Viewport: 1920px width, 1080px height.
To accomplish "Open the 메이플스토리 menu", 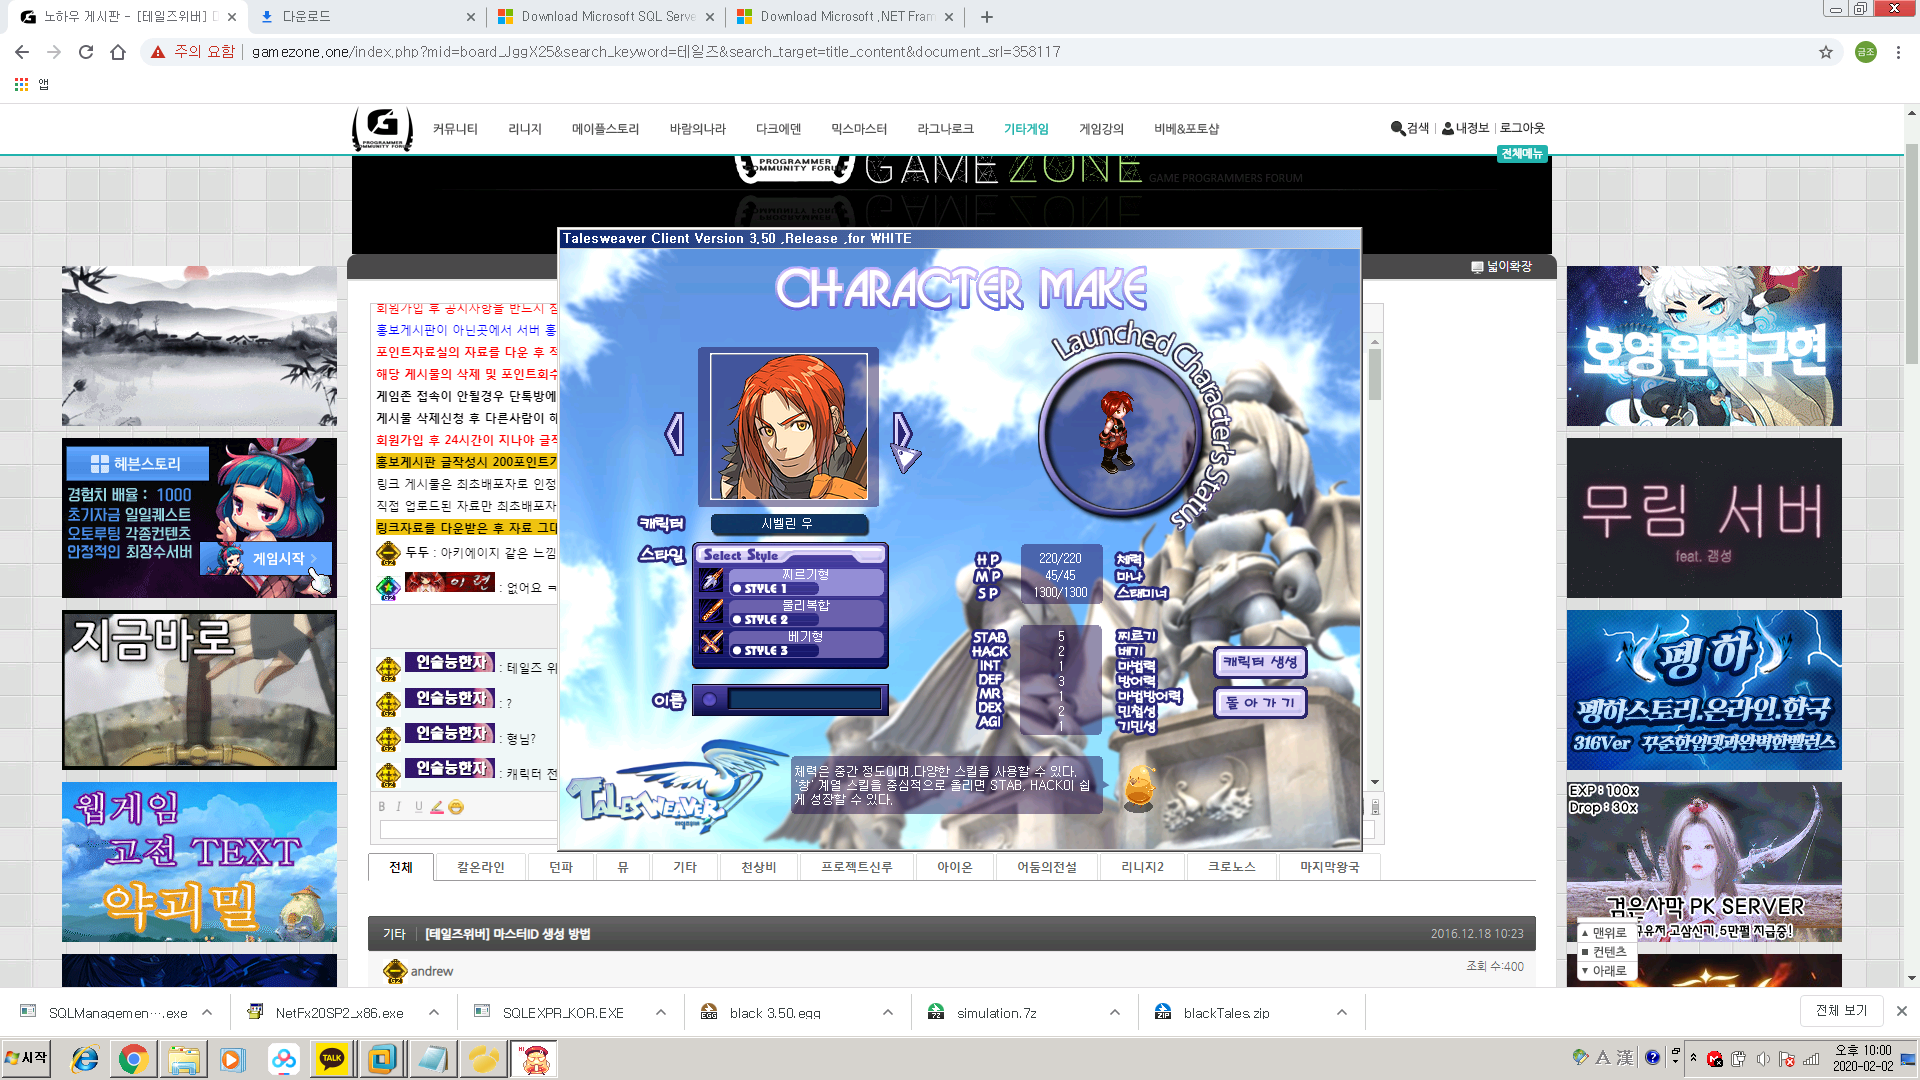I will tap(605, 129).
